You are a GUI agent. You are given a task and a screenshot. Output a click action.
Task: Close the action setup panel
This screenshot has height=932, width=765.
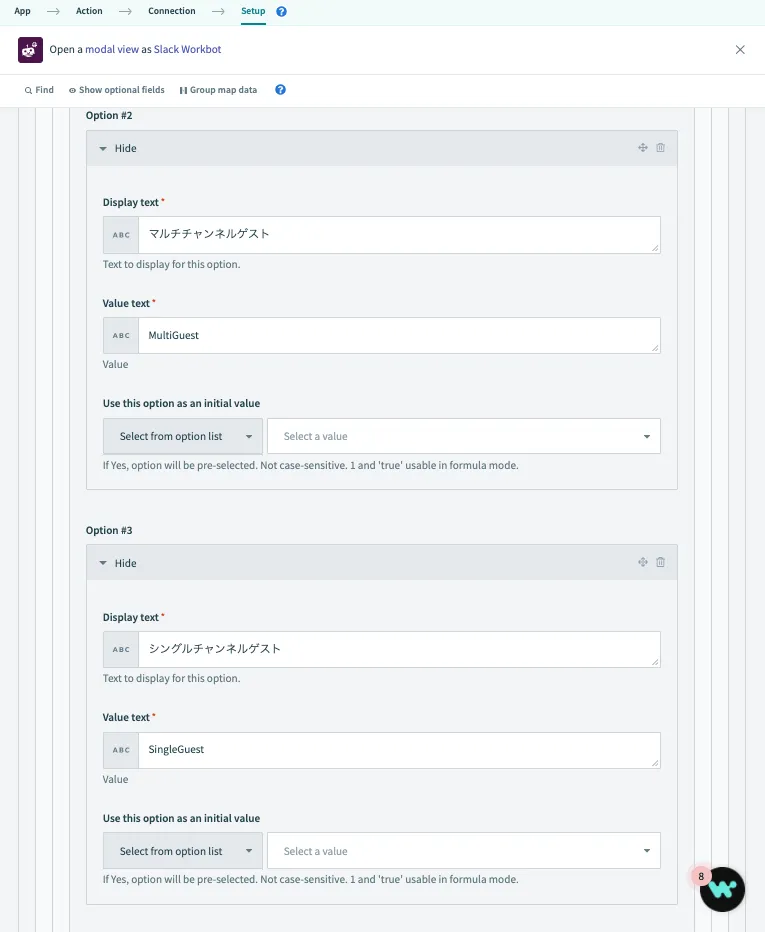(x=740, y=50)
